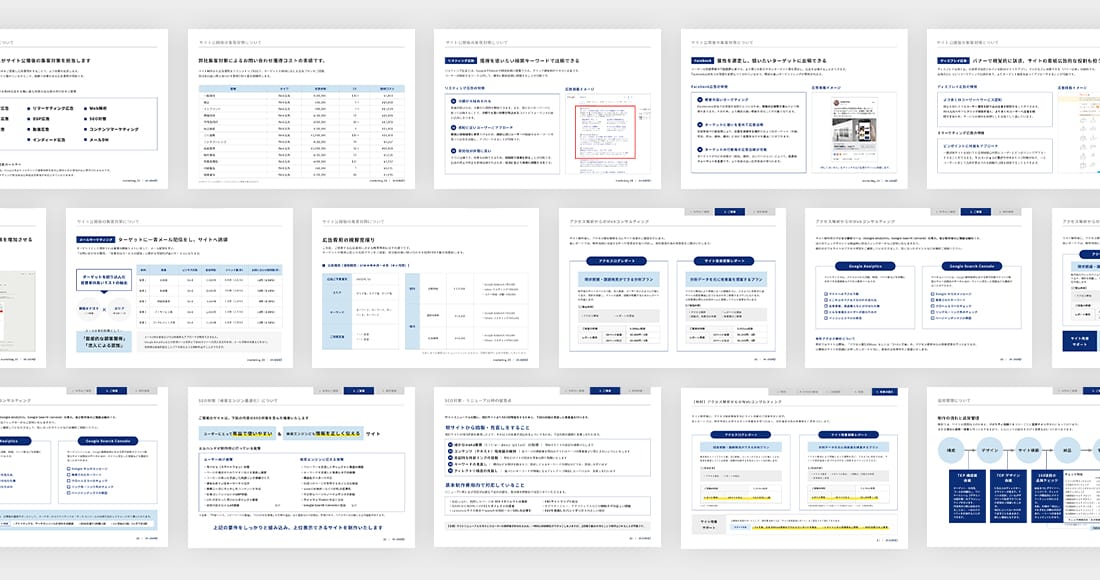Click the メールDM bullet text
The width and height of the screenshot is (1100, 580).
point(98,140)
